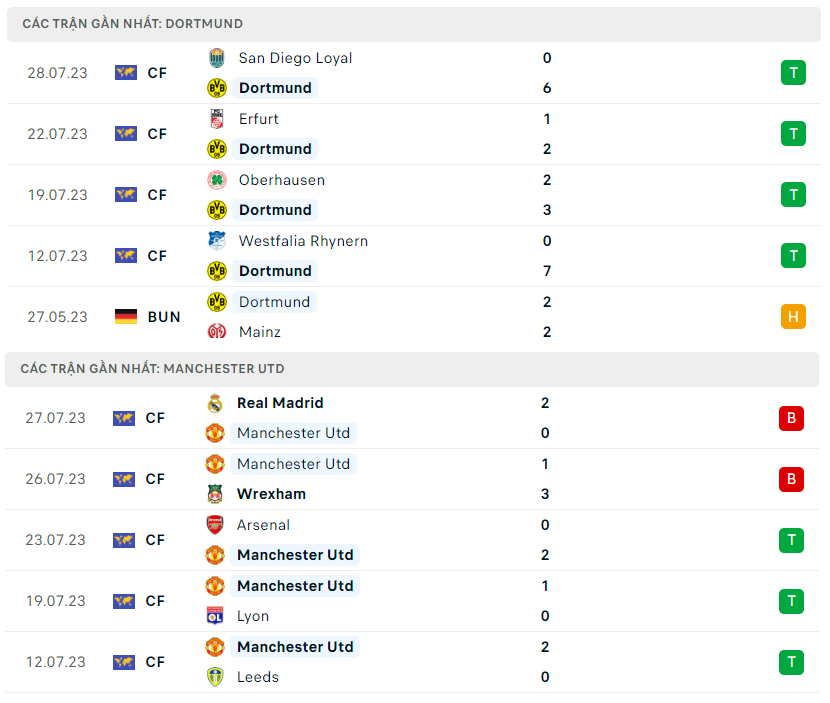Click the Westfalia Rhynern team logo
Viewport: 830px width, 703px height.
[x=216, y=241]
